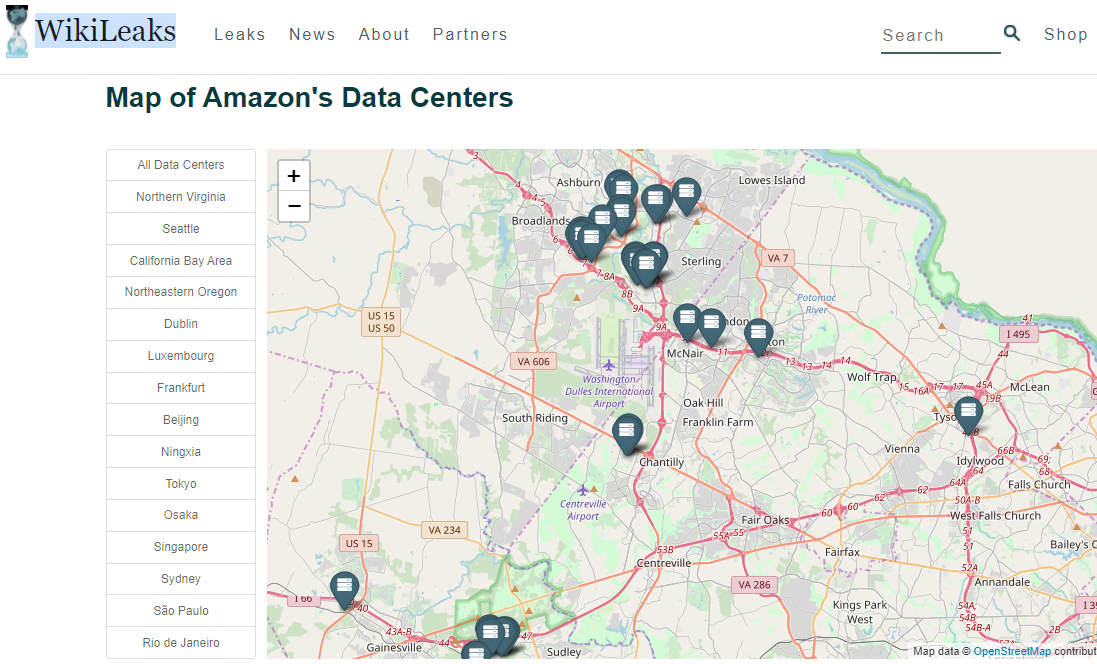Click the WikiLeaks hourglass logo icon
This screenshot has width=1097, height=664.
pos(17,31)
